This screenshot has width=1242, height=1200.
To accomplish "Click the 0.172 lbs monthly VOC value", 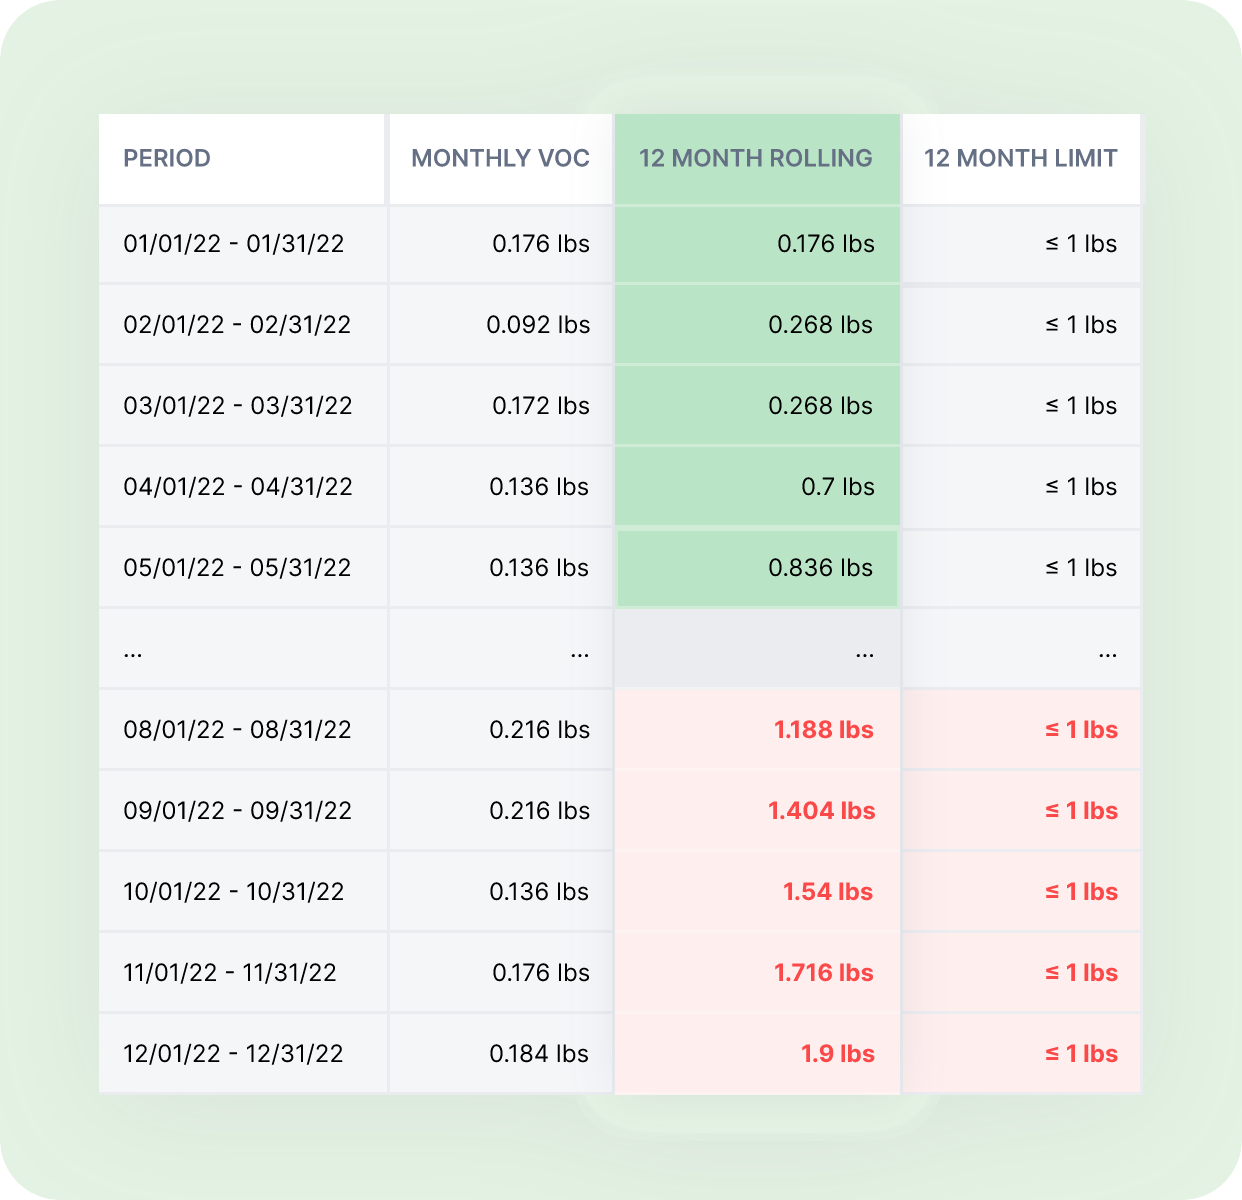I will [x=540, y=406].
